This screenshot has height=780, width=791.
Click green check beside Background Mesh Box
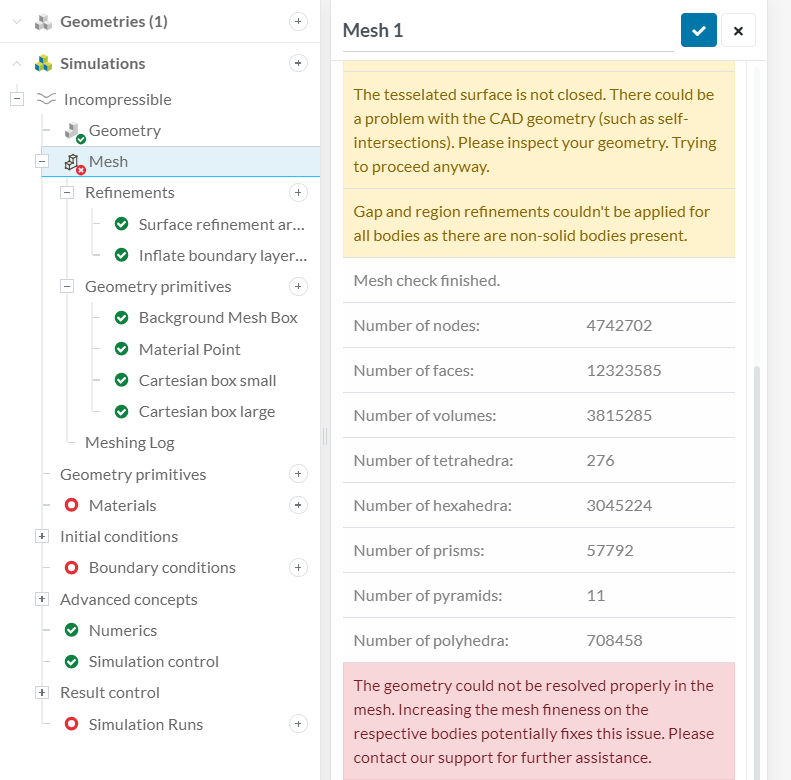click(x=122, y=317)
